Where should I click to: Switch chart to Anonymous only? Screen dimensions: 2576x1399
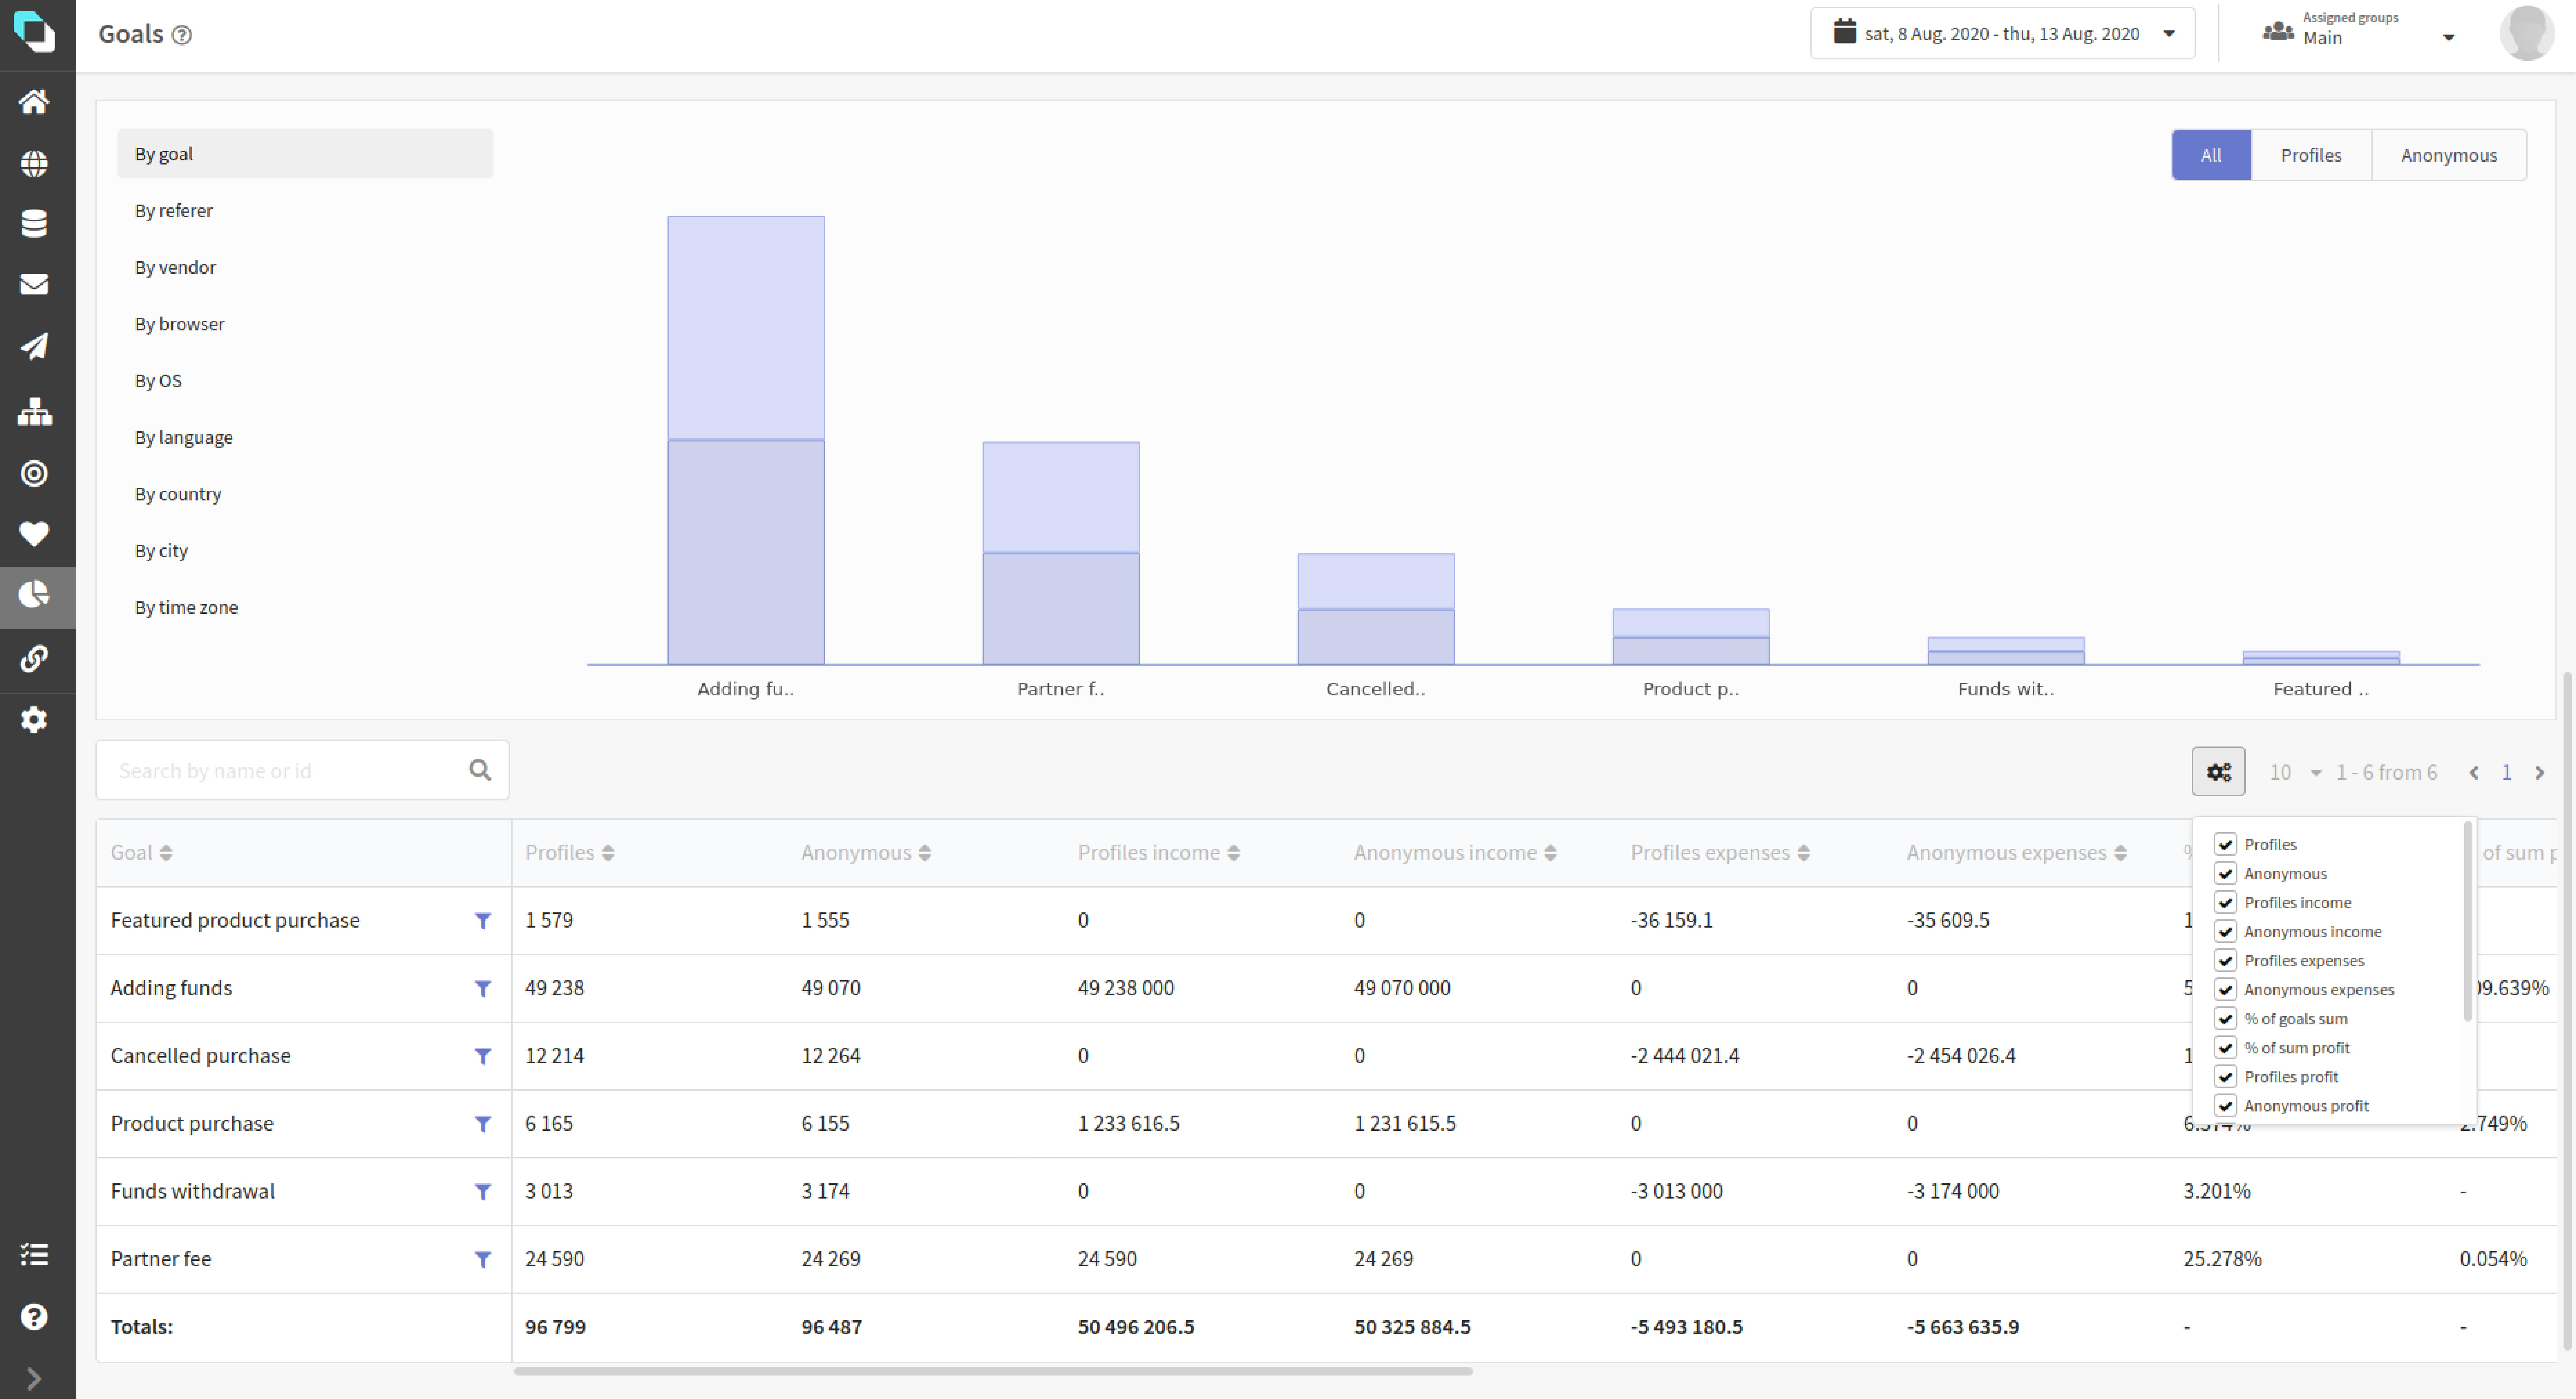pos(2449,155)
